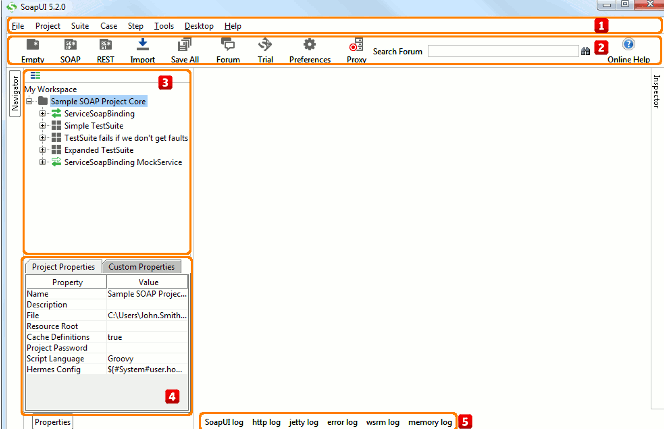The width and height of the screenshot is (664, 429).
Task: Show the SoapUI log
Action: coord(224,422)
